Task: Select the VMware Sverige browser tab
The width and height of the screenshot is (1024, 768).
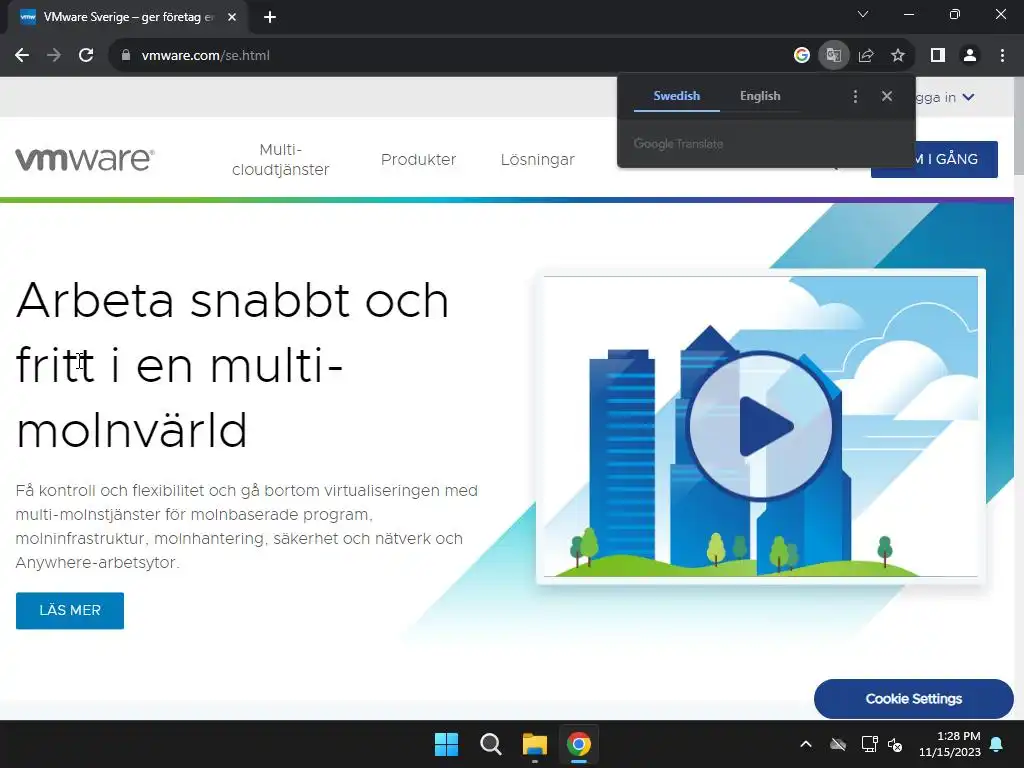Action: 127,17
